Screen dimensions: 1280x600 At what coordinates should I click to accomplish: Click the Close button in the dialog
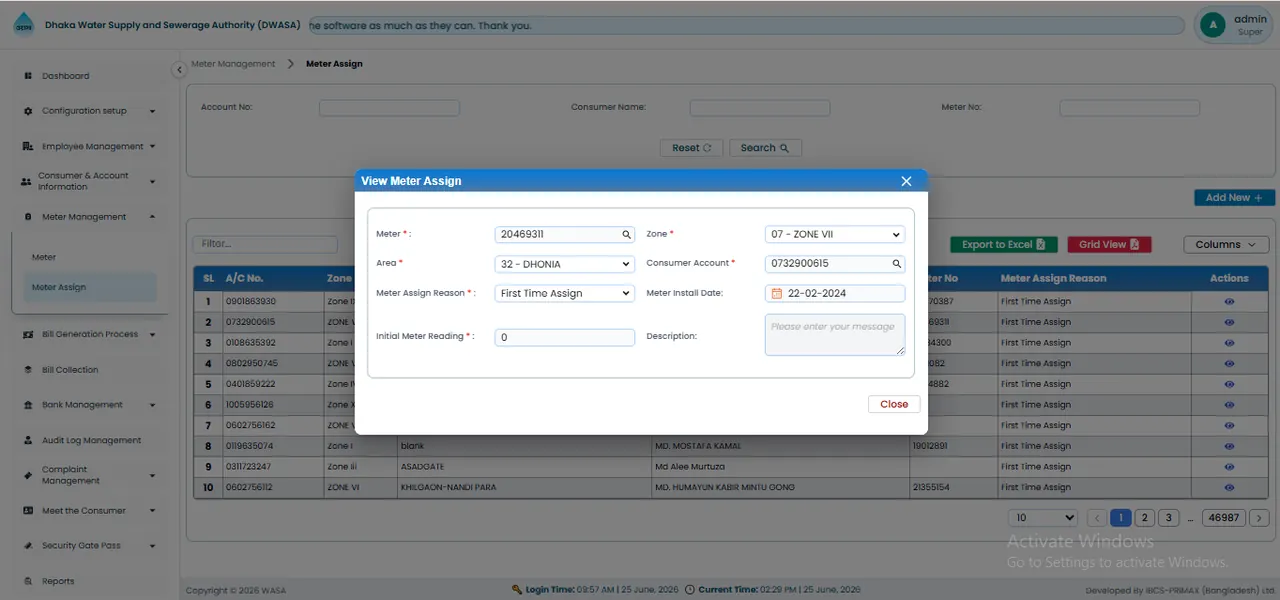(x=894, y=404)
